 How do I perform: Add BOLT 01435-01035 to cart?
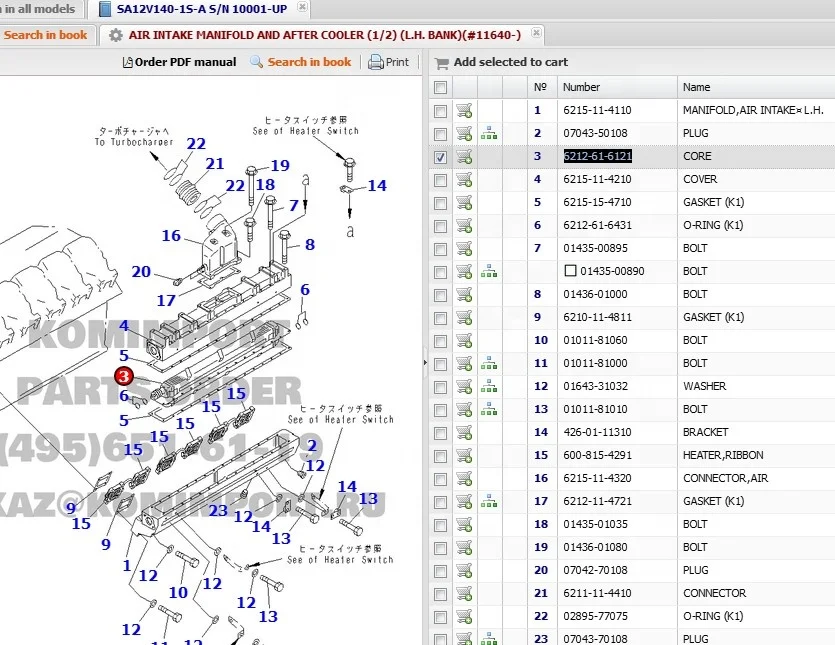coord(464,525)
